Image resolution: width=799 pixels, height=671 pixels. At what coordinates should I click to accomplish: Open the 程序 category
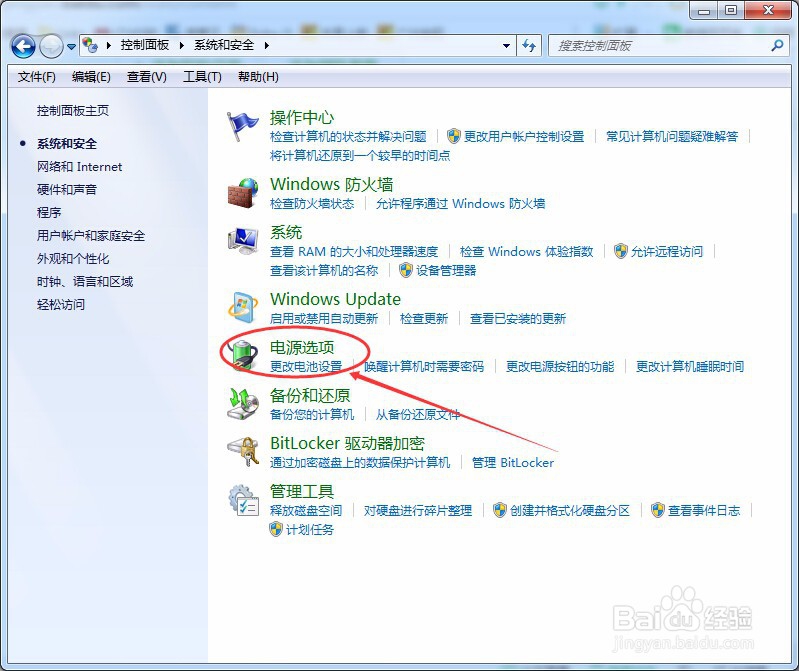coord(49,212)
